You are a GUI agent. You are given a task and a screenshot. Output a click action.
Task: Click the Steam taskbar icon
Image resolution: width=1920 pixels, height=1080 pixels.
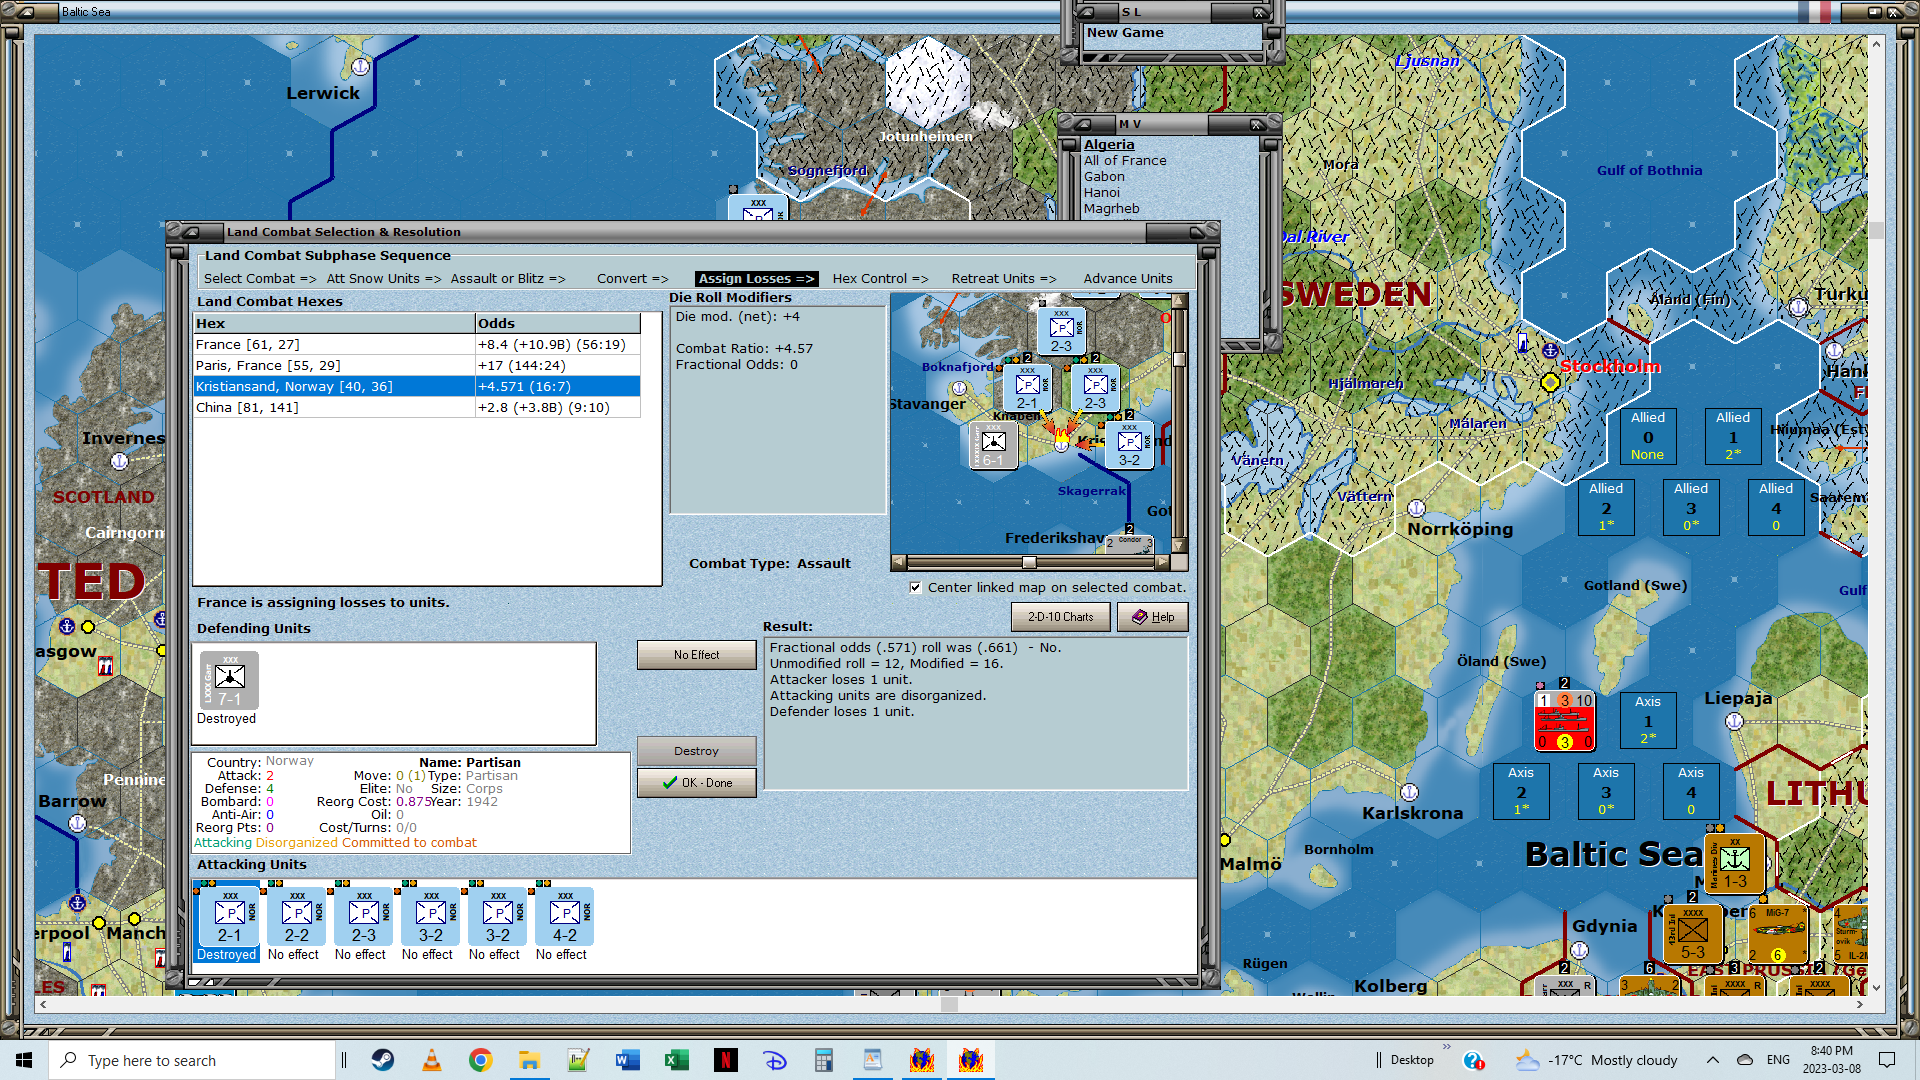coord(383,1060)
